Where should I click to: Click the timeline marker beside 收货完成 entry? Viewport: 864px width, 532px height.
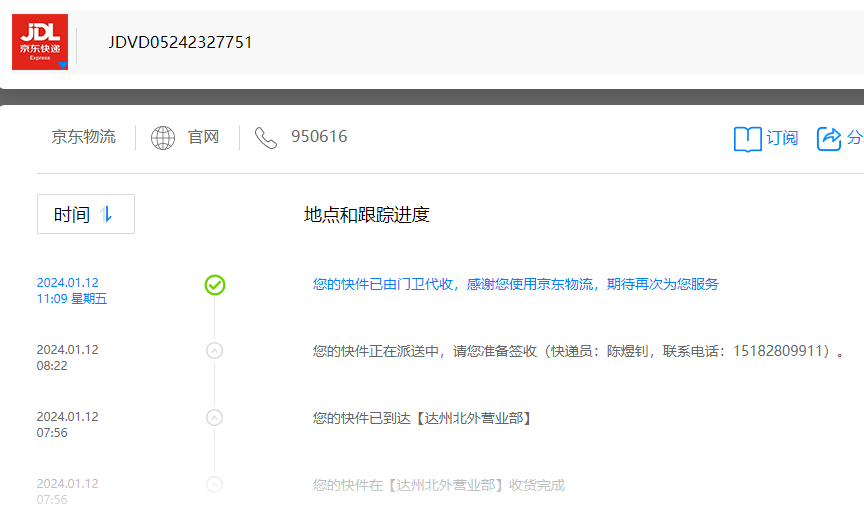point(214,485)
